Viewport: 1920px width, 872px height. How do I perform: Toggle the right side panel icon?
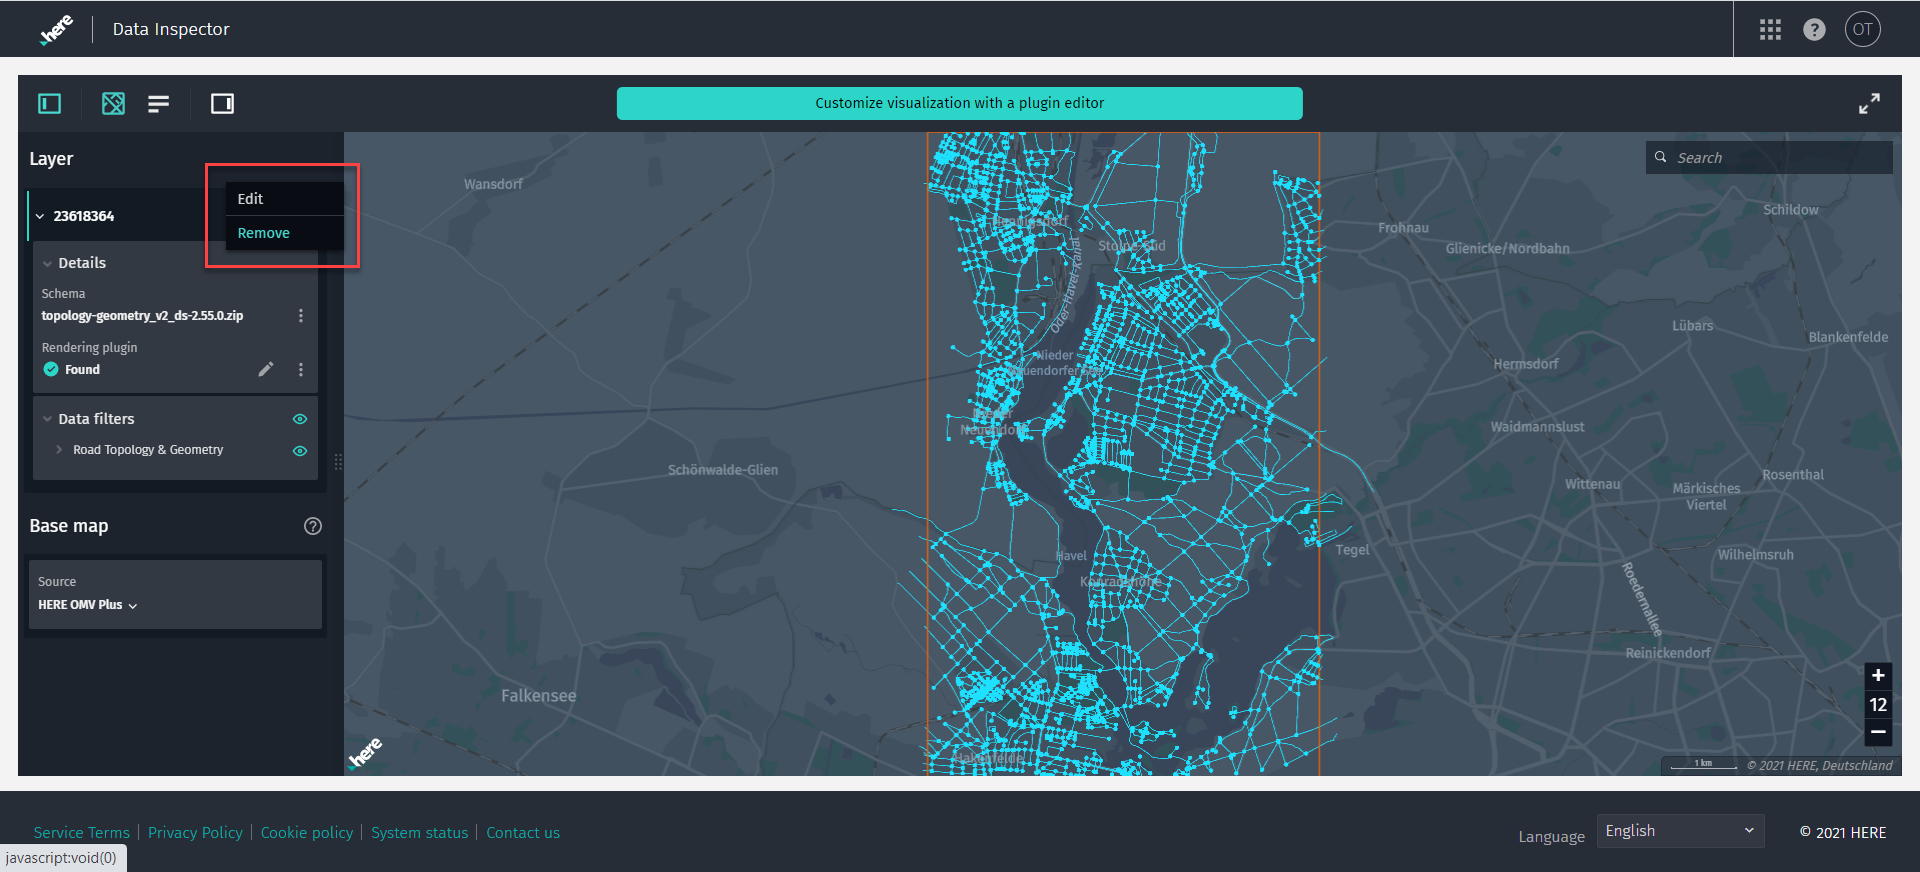point(222,104)
